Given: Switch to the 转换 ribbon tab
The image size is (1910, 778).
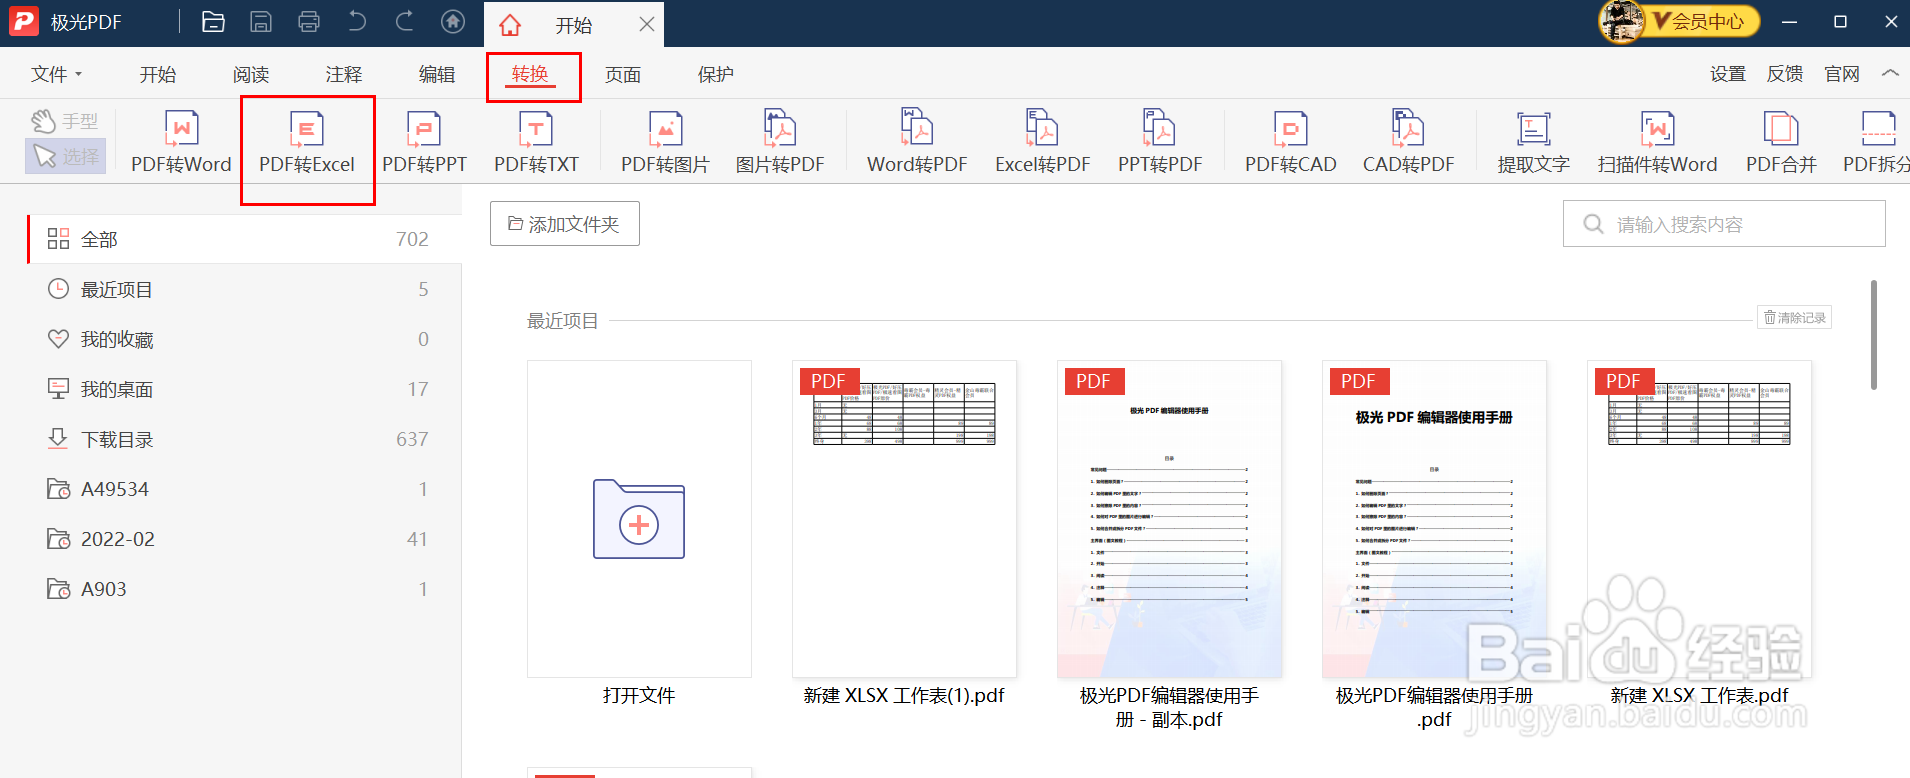Looking at the screenshot, I should (x=530, y=74).
